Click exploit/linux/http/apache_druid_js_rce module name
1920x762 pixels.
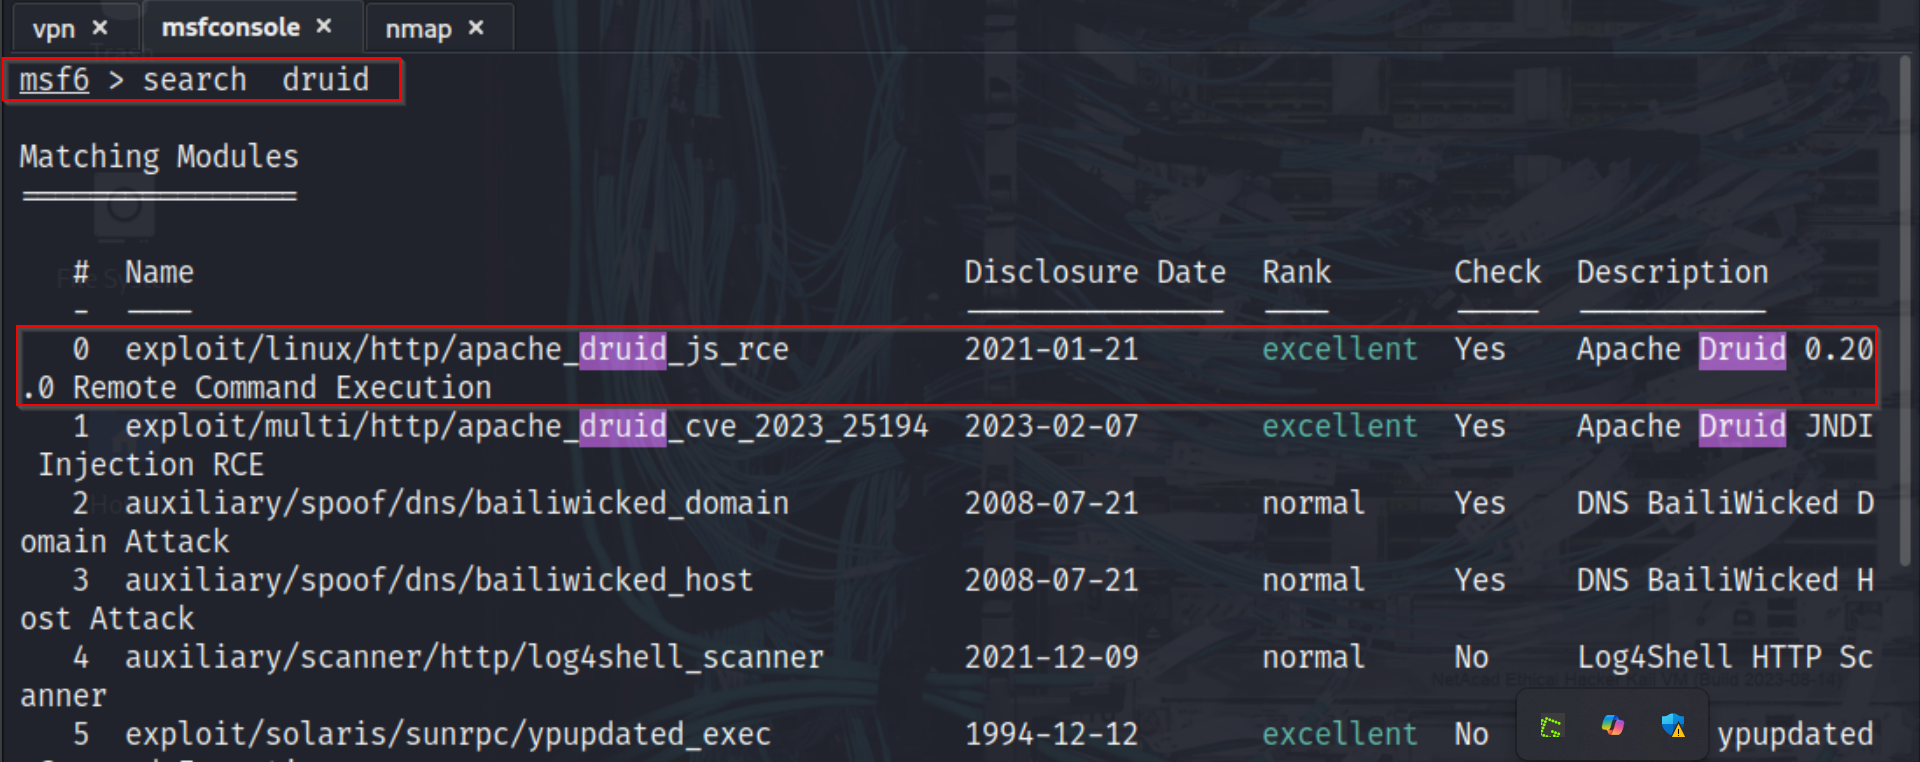457,349
